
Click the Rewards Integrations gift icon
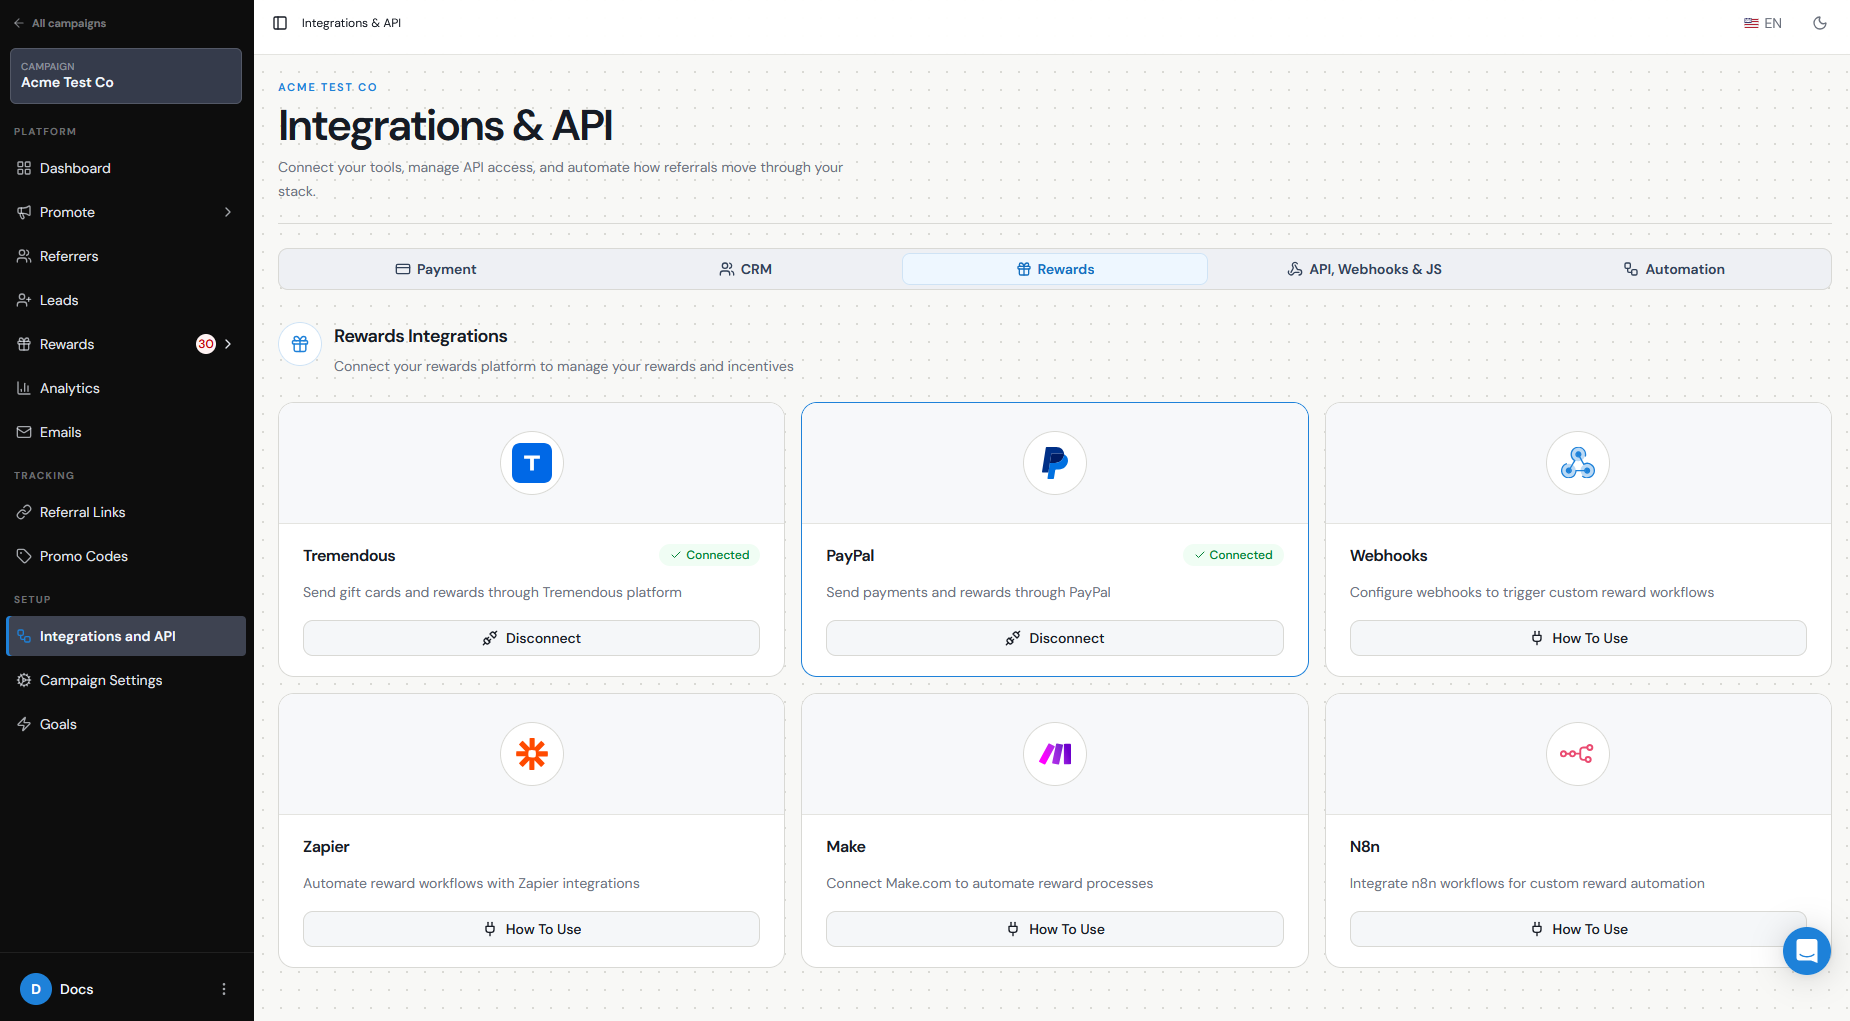pyautogui.click(x=300, y=344)
